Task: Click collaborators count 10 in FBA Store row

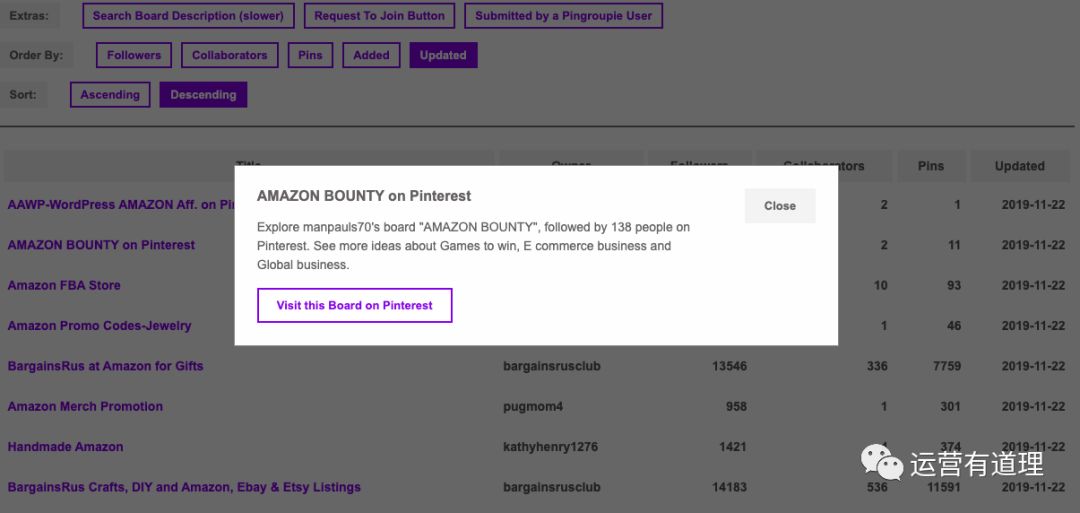Action: [x=880, y=285]
